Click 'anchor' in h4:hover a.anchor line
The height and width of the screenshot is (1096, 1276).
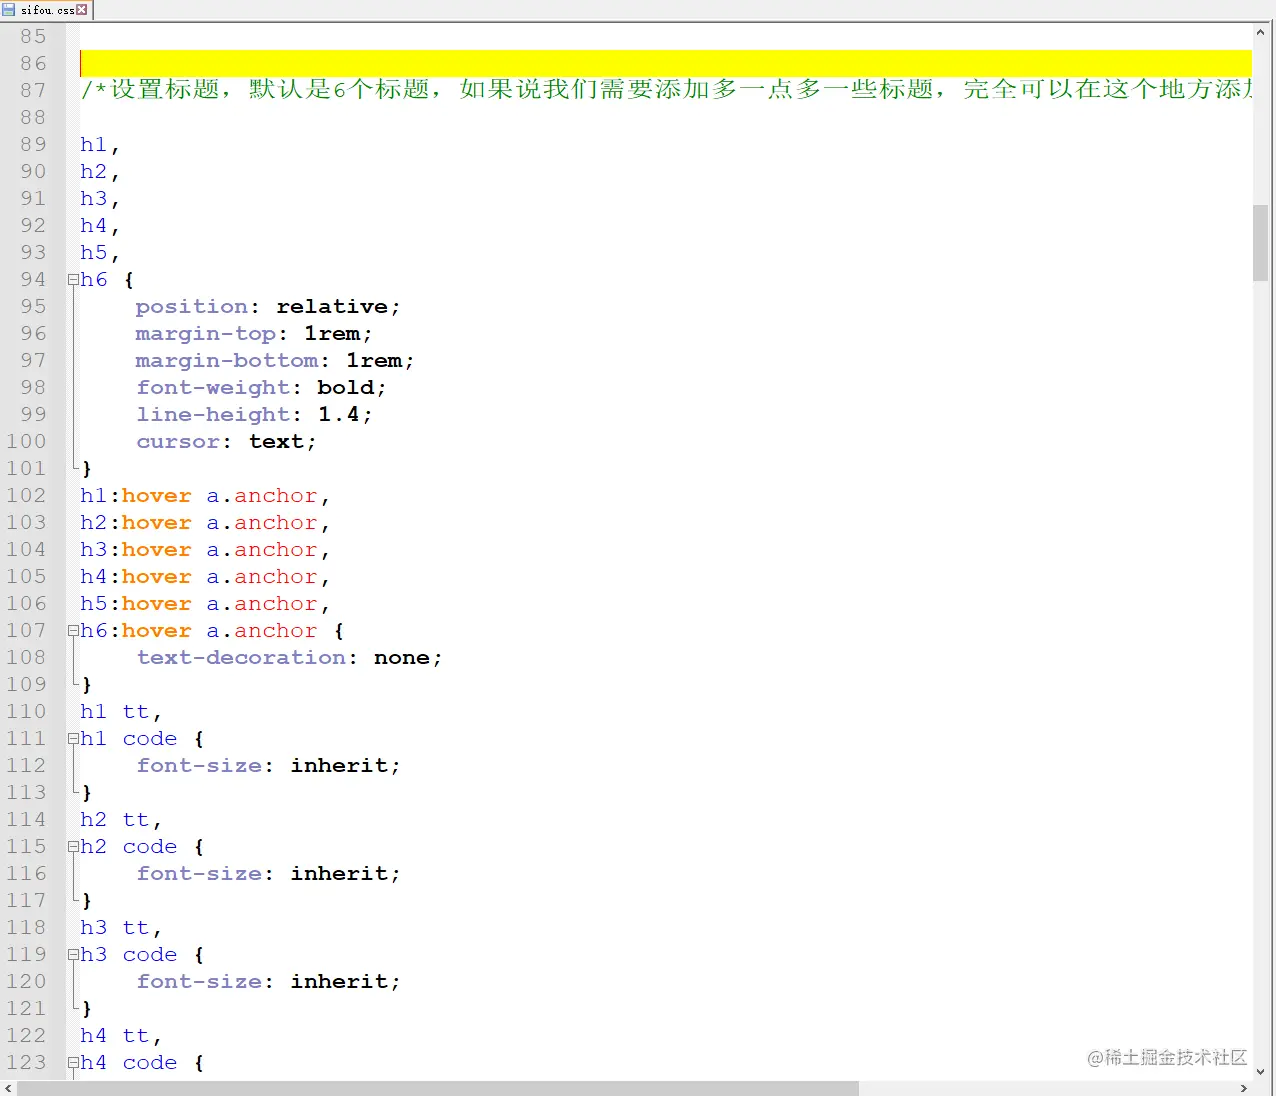(x=276, y=577)
